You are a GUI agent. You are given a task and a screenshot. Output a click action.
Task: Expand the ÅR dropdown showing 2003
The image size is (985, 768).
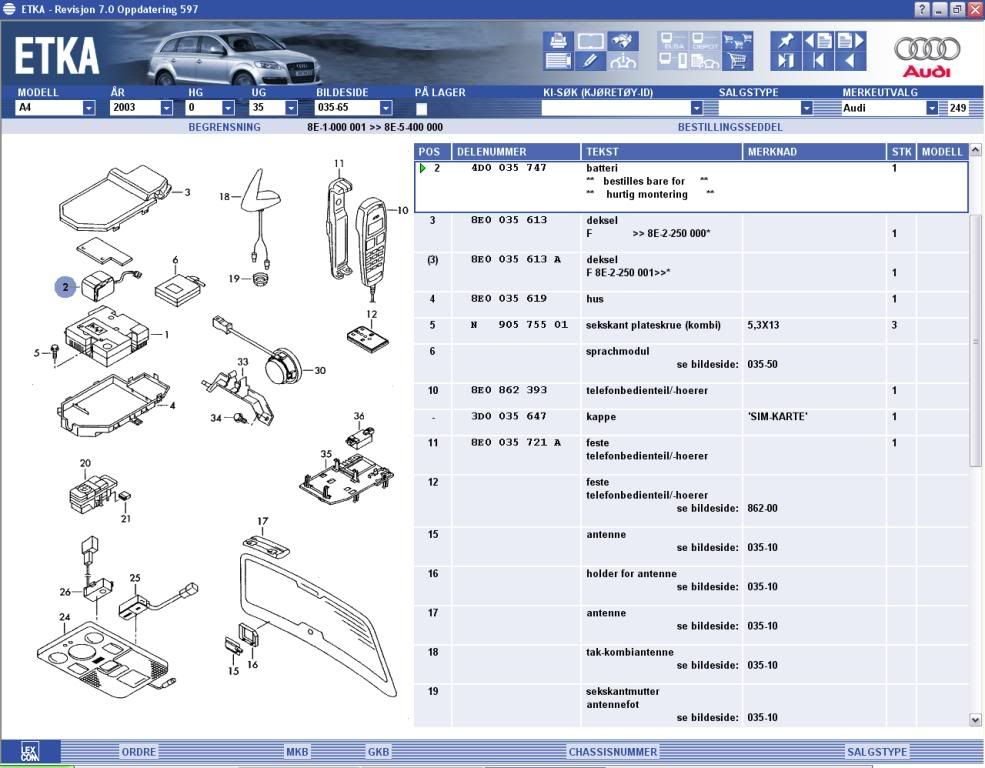tap(167, 108)
